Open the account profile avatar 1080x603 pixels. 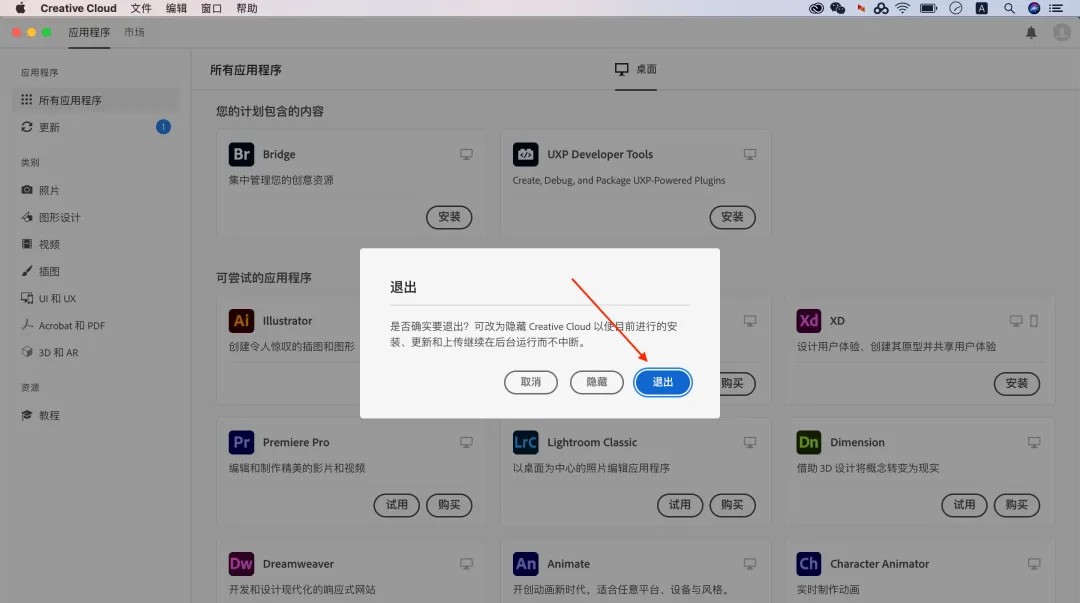tap(1062, 32)
